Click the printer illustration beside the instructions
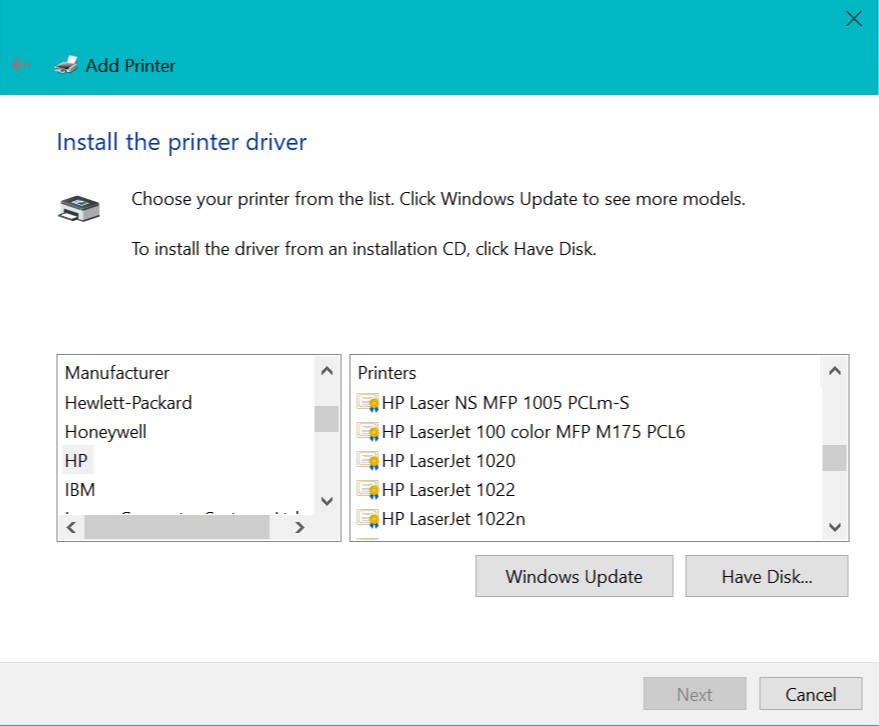Image resolution: width=879 pixels, height=726 pixels. point(78,207)
